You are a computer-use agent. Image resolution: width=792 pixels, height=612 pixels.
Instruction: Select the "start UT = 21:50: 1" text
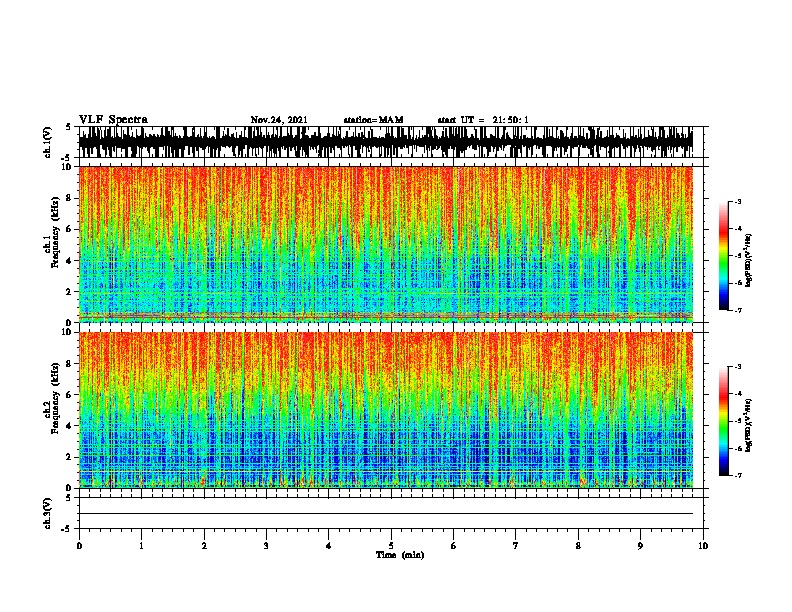pos(483,120)
